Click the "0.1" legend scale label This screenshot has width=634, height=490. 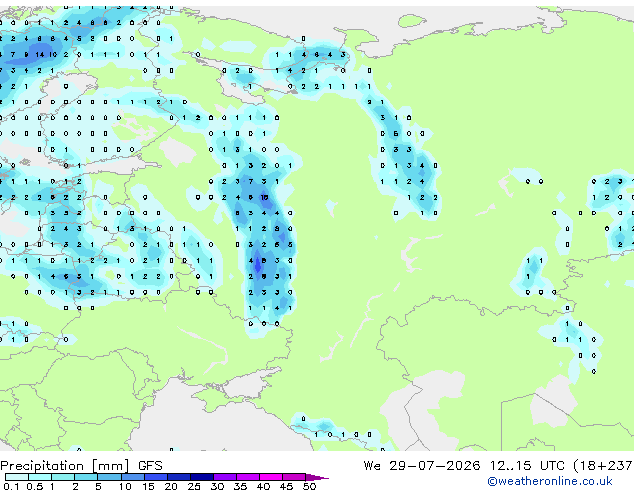[x=11, y=486]
